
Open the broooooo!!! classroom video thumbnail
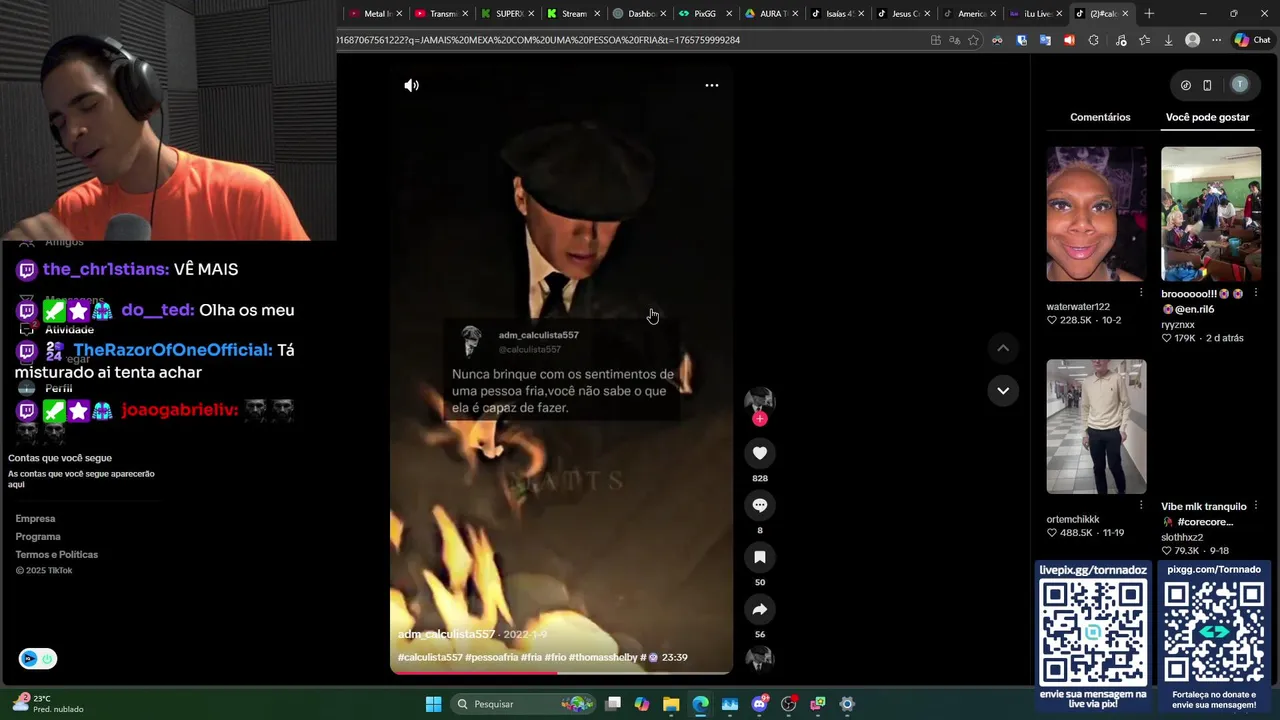(1211, 214)
